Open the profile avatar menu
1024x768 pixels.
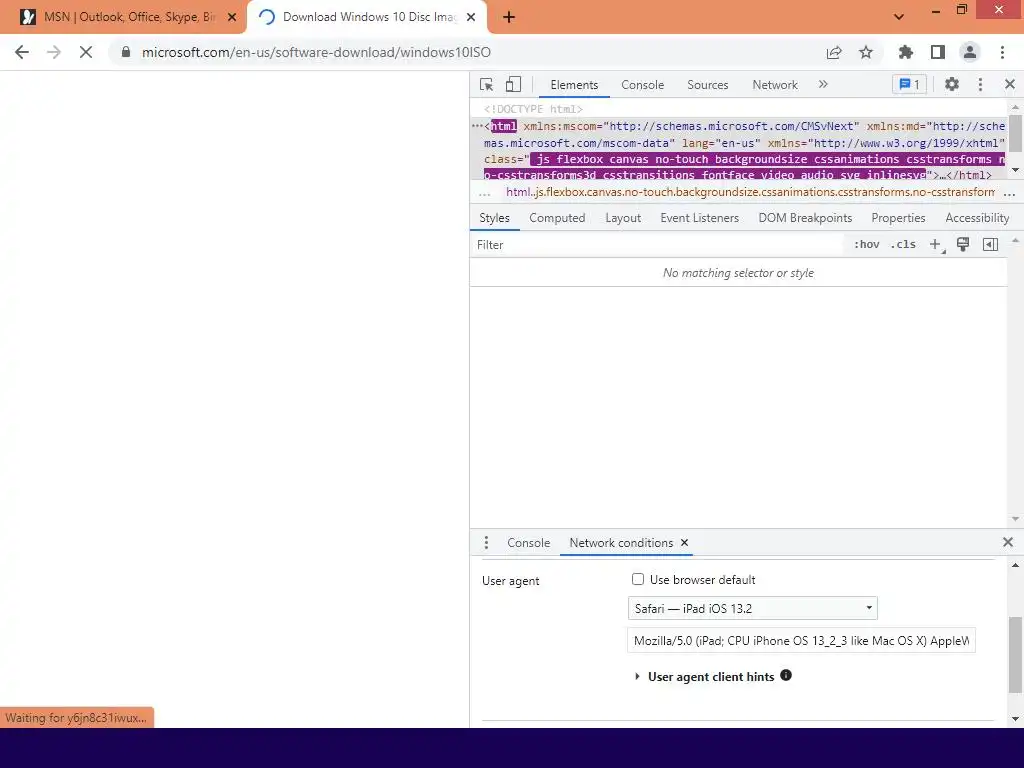pos(970,52)
